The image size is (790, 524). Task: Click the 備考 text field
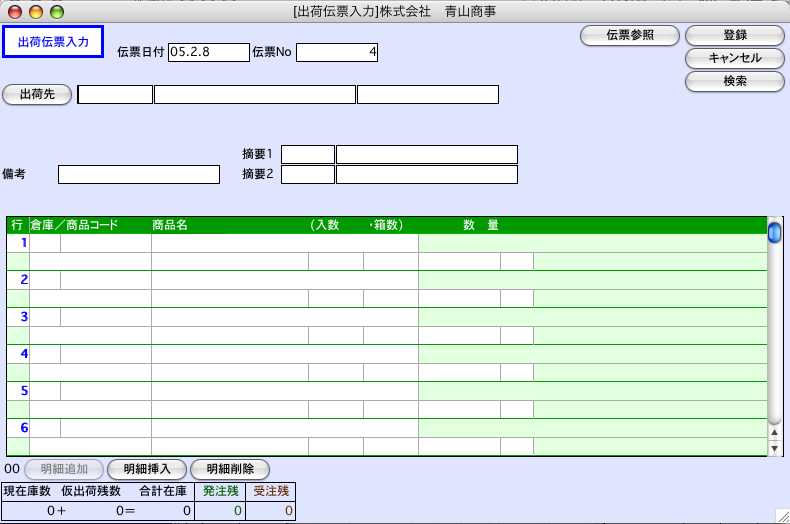pyautogui.click(x=138, y=175)
